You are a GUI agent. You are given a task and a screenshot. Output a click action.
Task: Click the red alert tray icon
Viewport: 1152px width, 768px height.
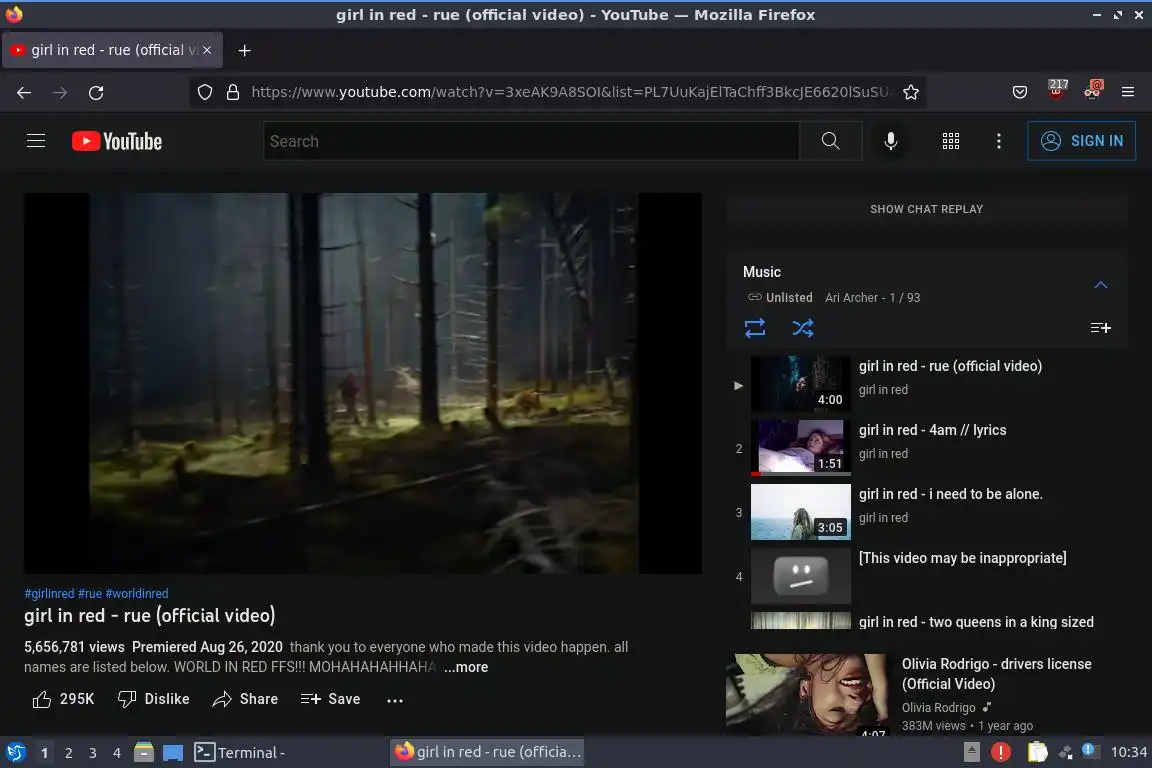click(1001, 752)
